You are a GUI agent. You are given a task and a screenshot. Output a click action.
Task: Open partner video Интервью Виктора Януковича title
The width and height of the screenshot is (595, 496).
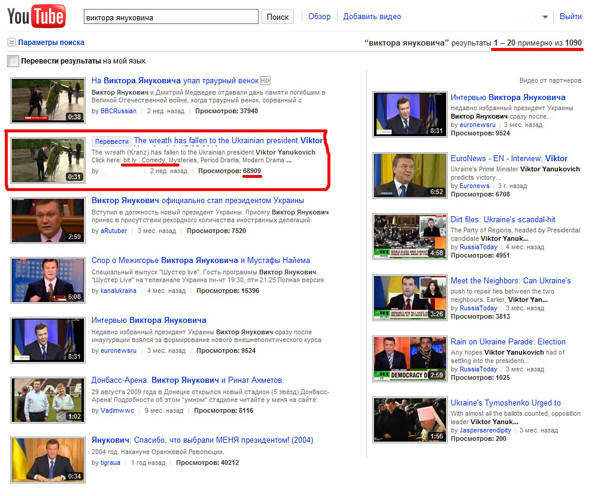point(508,98)
